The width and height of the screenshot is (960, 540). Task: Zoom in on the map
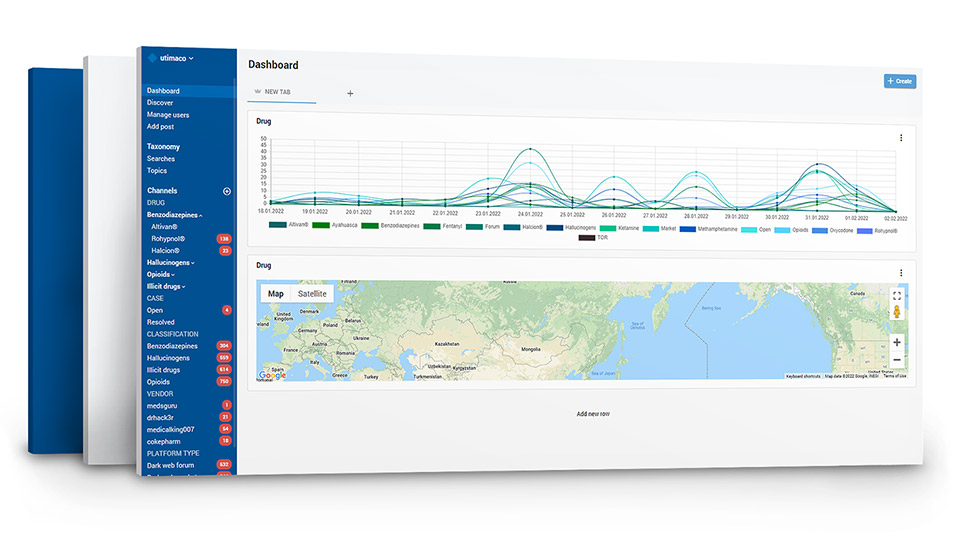click(x=896, y=342)
